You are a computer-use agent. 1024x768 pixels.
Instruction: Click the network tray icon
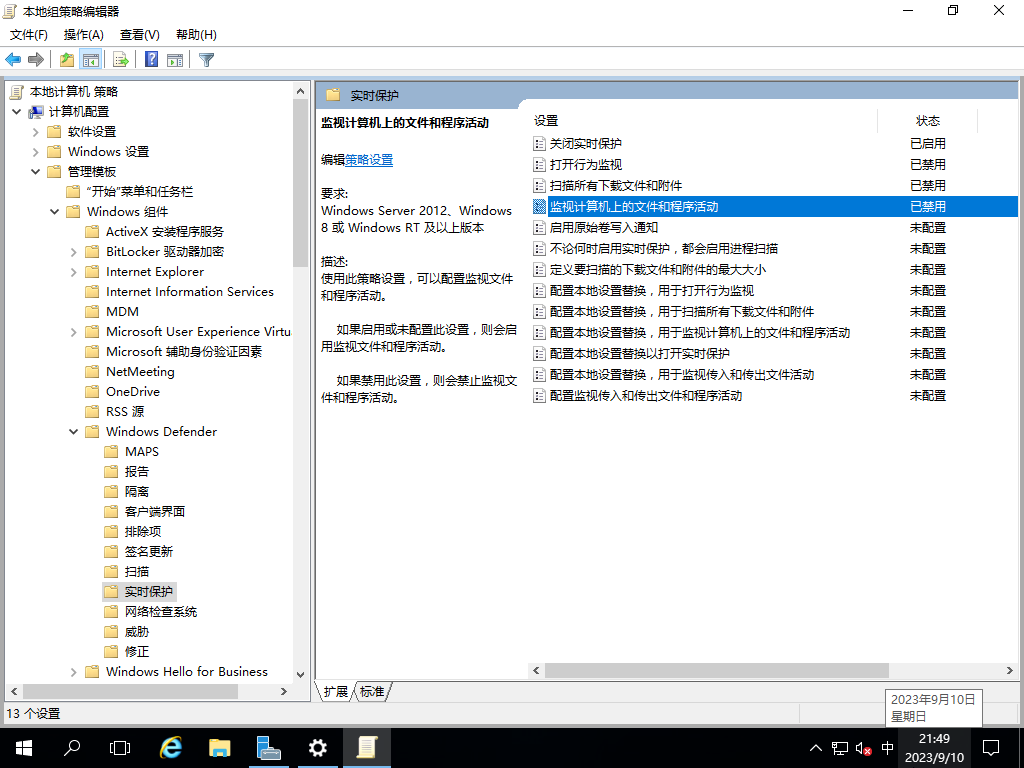coord(840,748)
